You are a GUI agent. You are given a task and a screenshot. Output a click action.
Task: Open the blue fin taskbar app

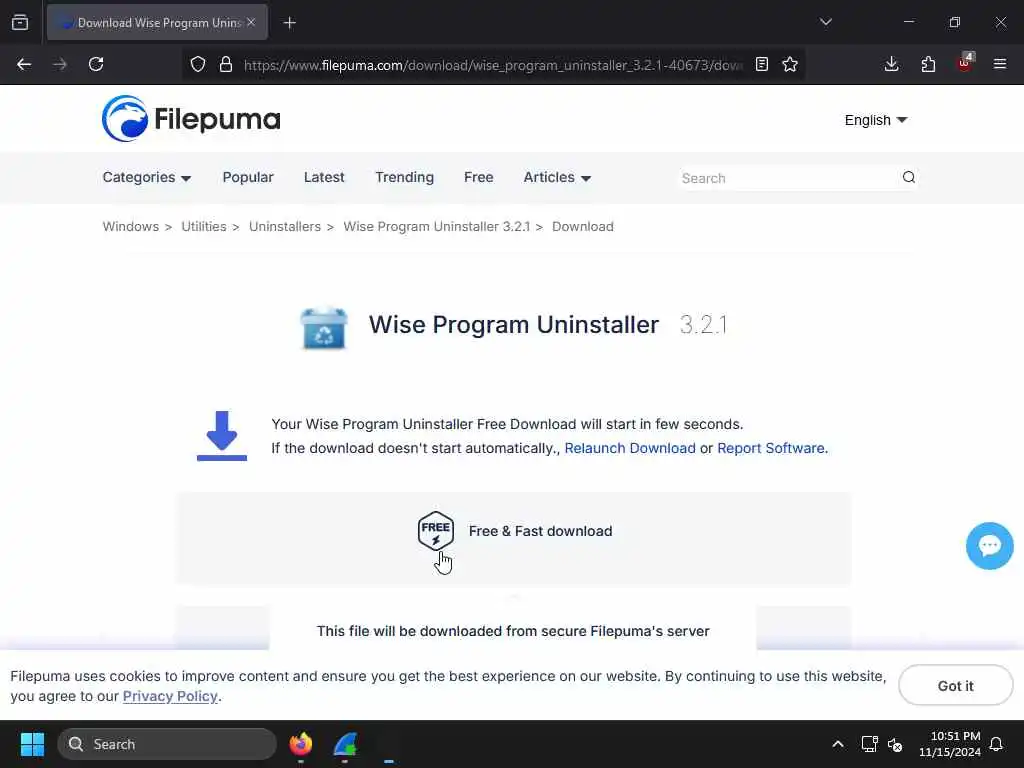(345, 744)
